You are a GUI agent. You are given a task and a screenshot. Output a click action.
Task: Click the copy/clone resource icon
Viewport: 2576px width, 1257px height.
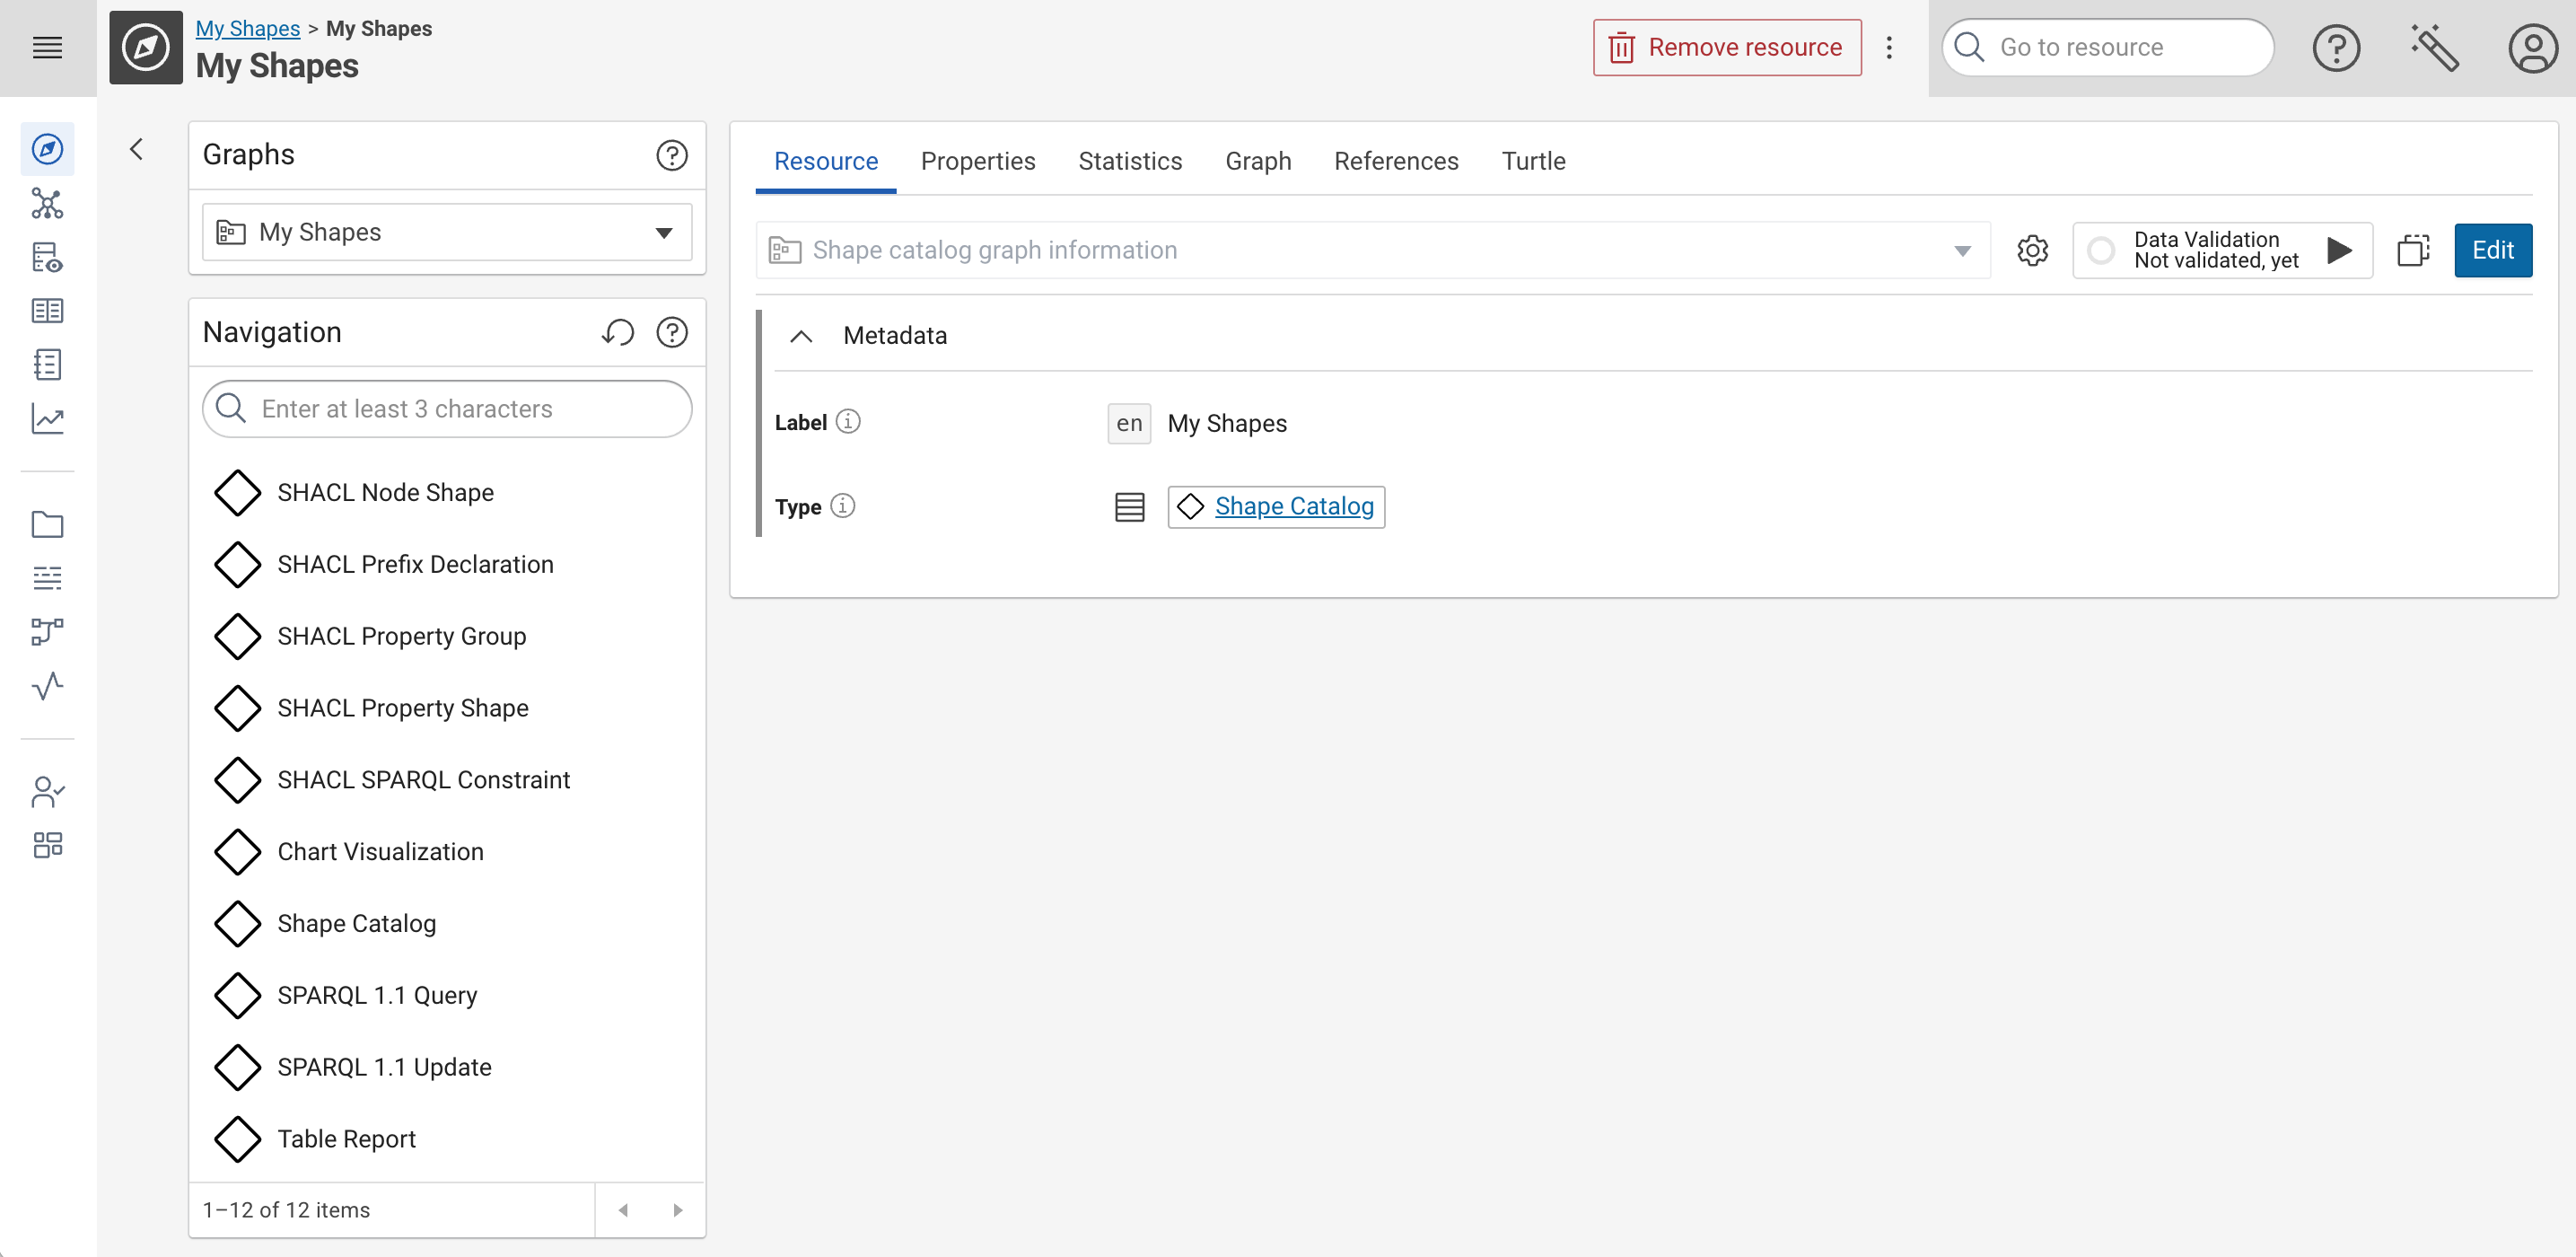[2413, 250]
